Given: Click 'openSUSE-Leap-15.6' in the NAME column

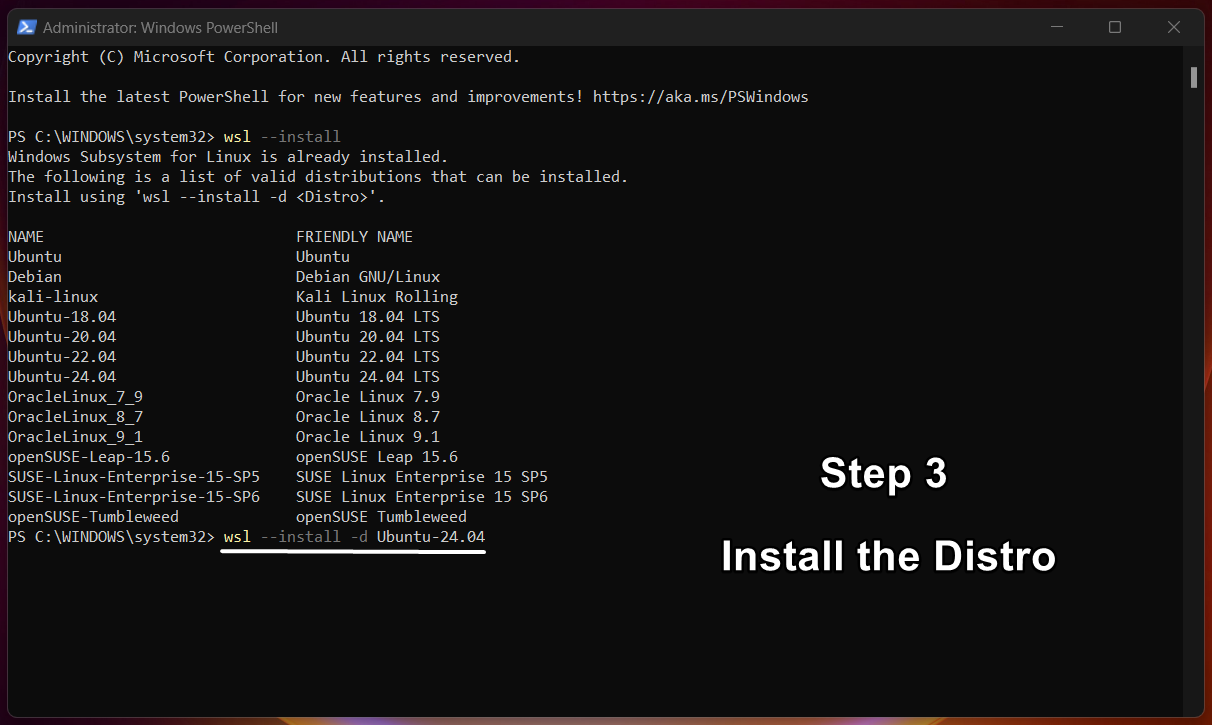Looking at the screenshot, I should [89, 457].
